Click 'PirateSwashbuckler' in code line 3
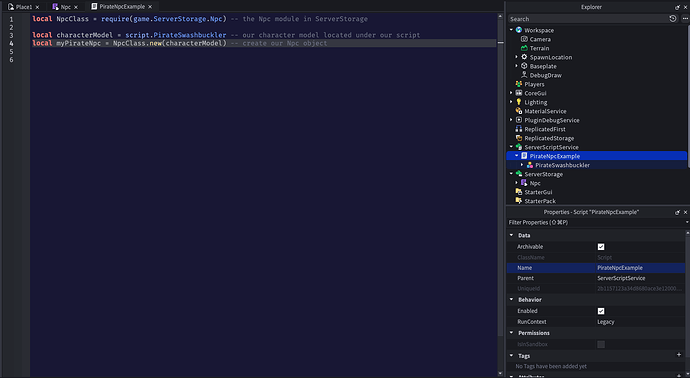Viewport: 690px width, 378px height. [x=190, y=35]
